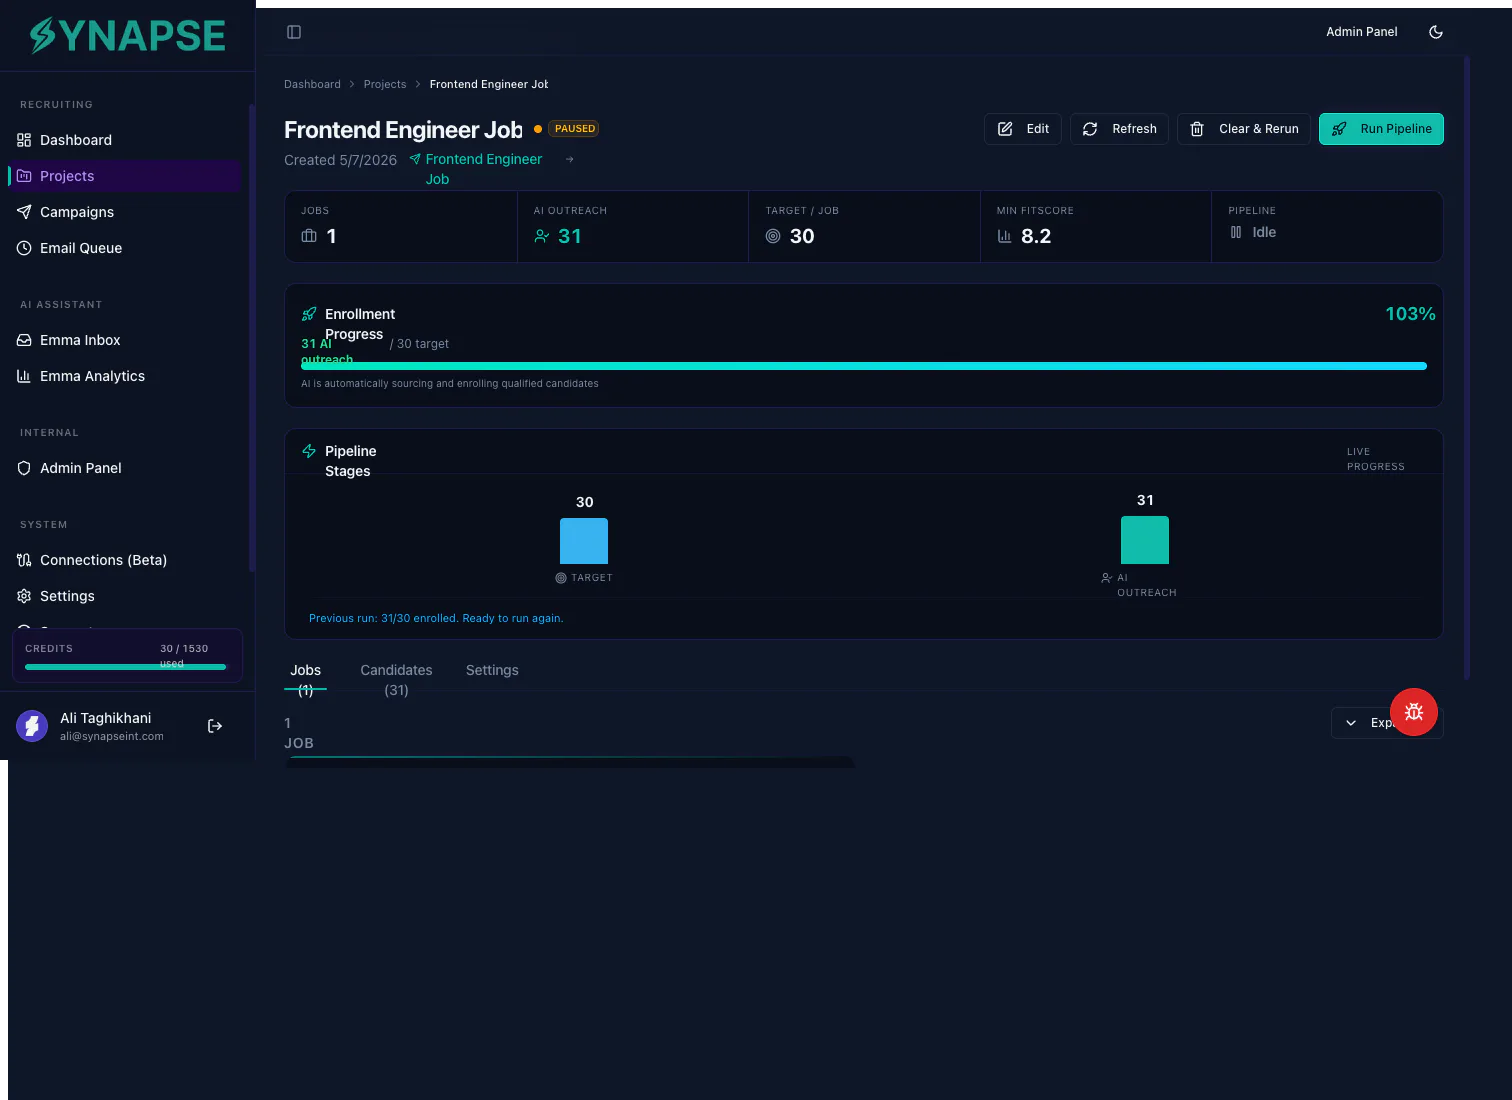Toggle the sidebar collapse icon

coord(294,32)
